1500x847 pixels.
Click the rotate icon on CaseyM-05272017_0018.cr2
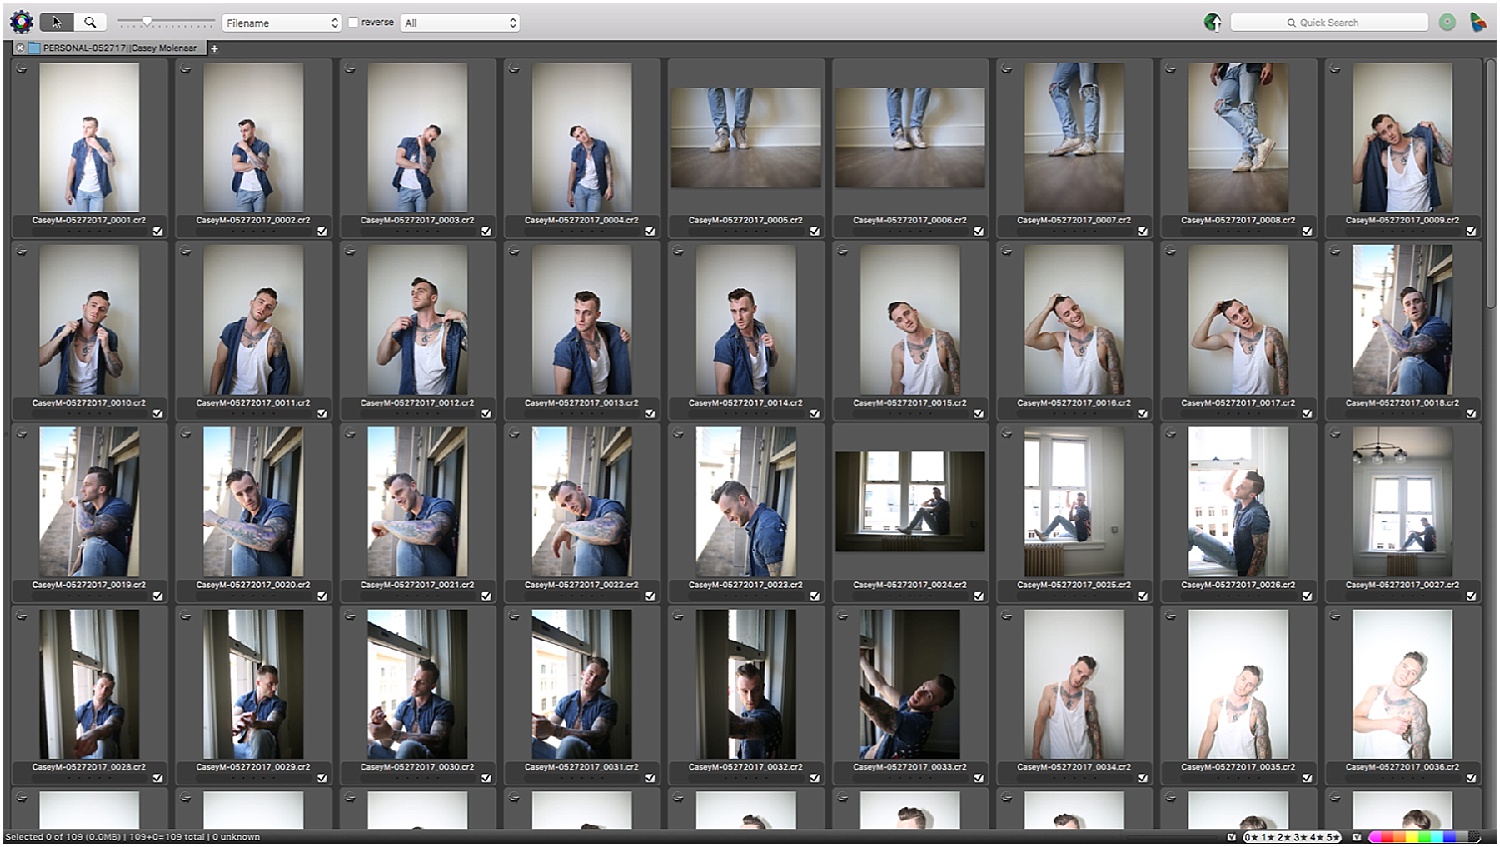(x=1335, y=252)
